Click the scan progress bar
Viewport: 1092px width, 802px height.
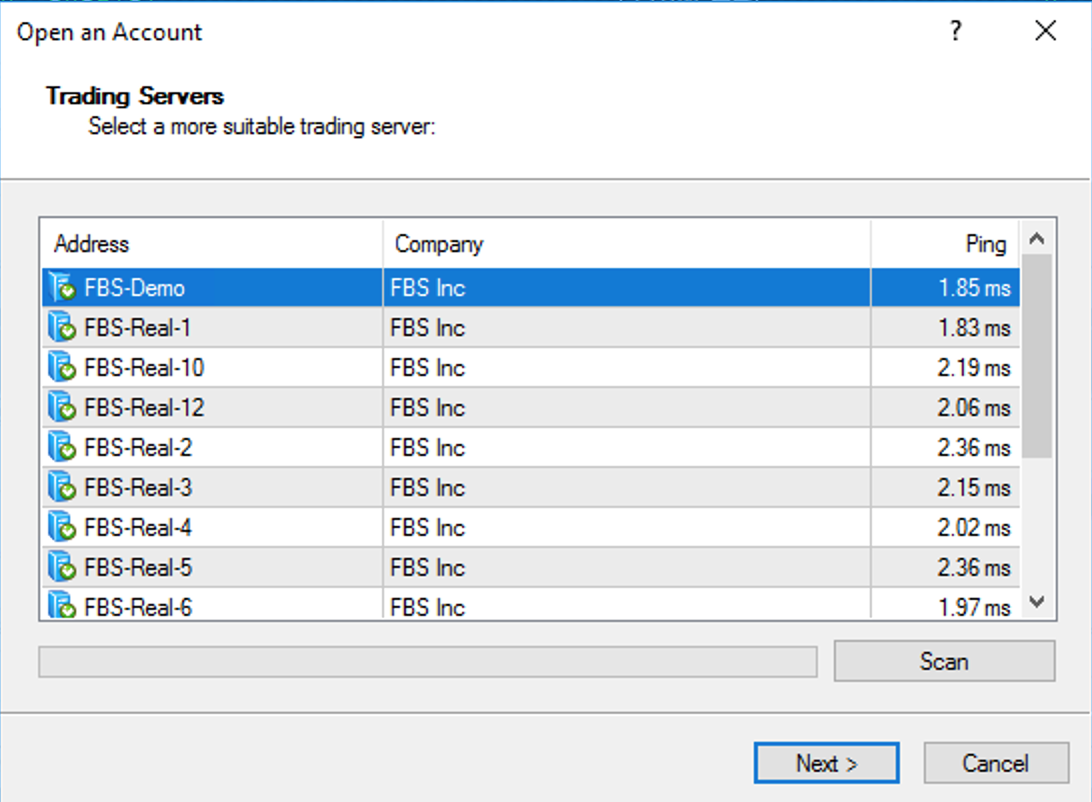click(428, 661)
